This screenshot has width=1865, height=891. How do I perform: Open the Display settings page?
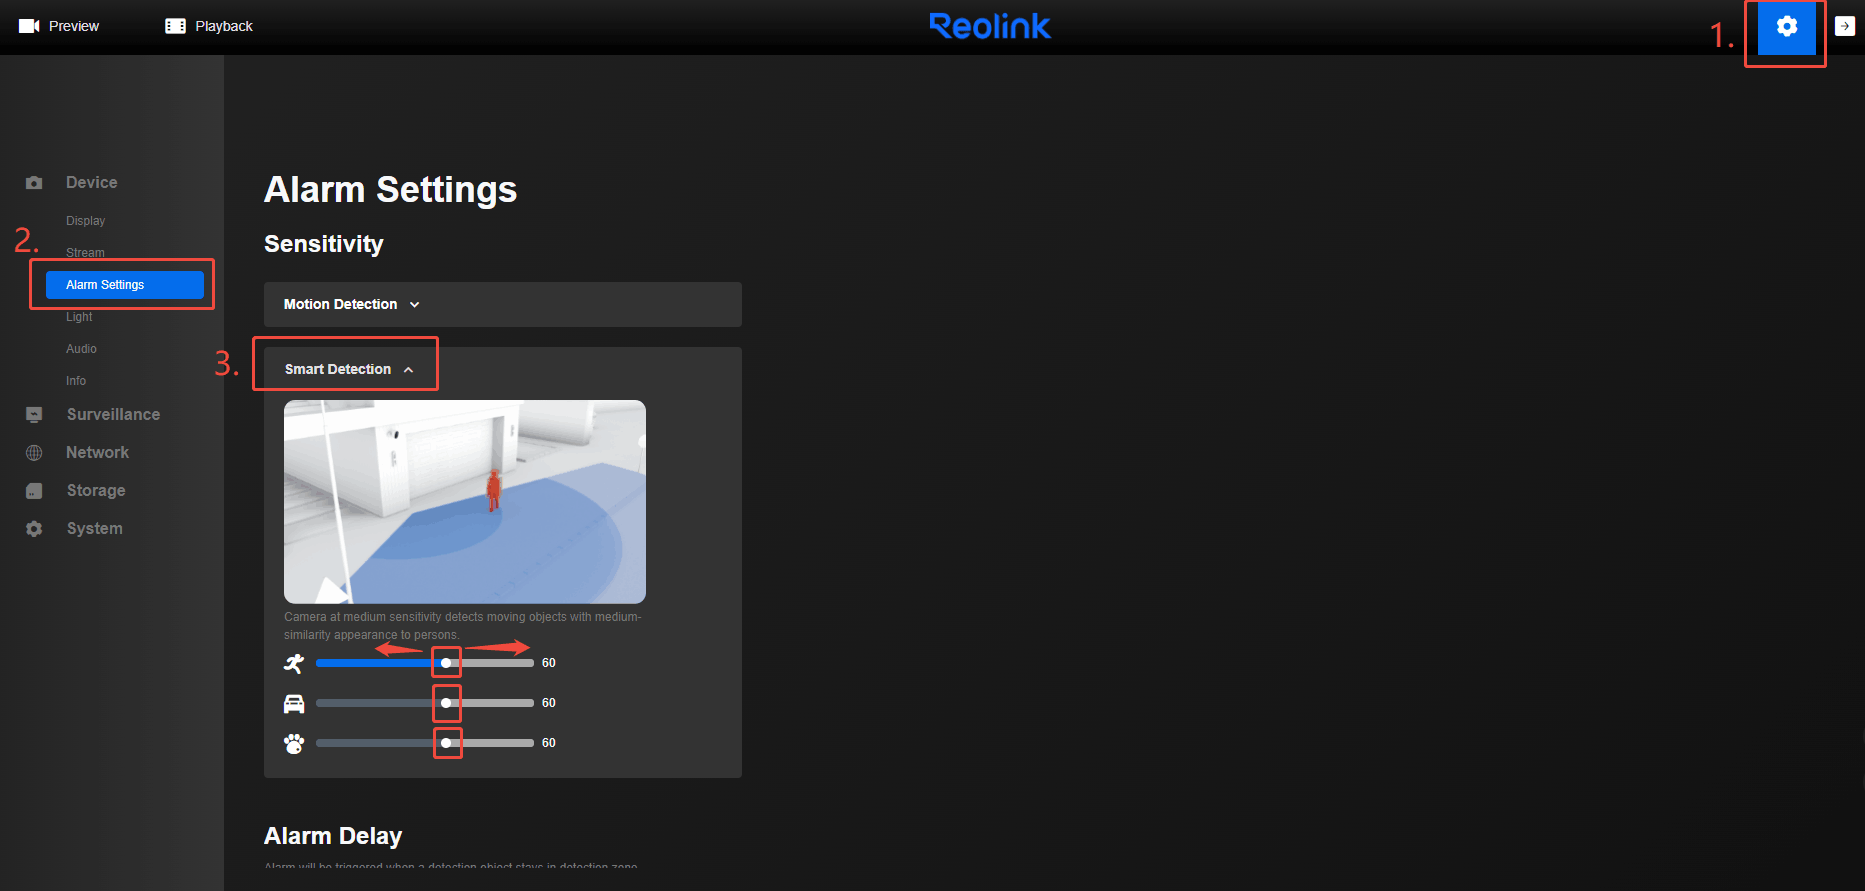click(x=85, y=221)
